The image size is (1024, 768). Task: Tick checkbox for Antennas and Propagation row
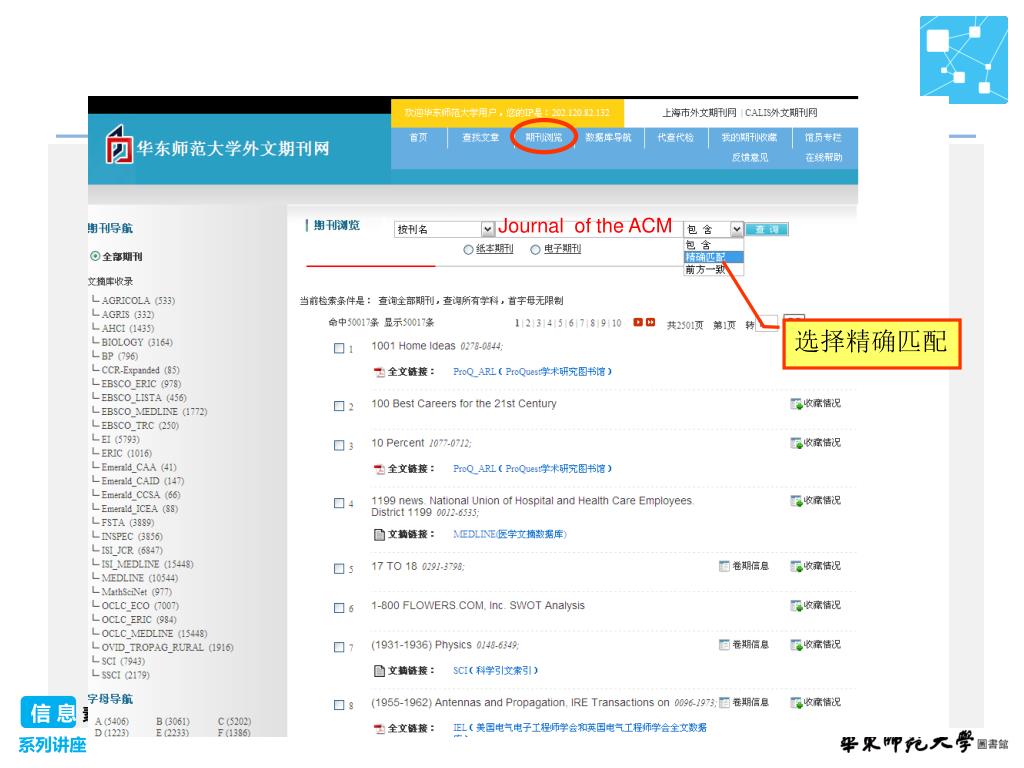(339, 705)
